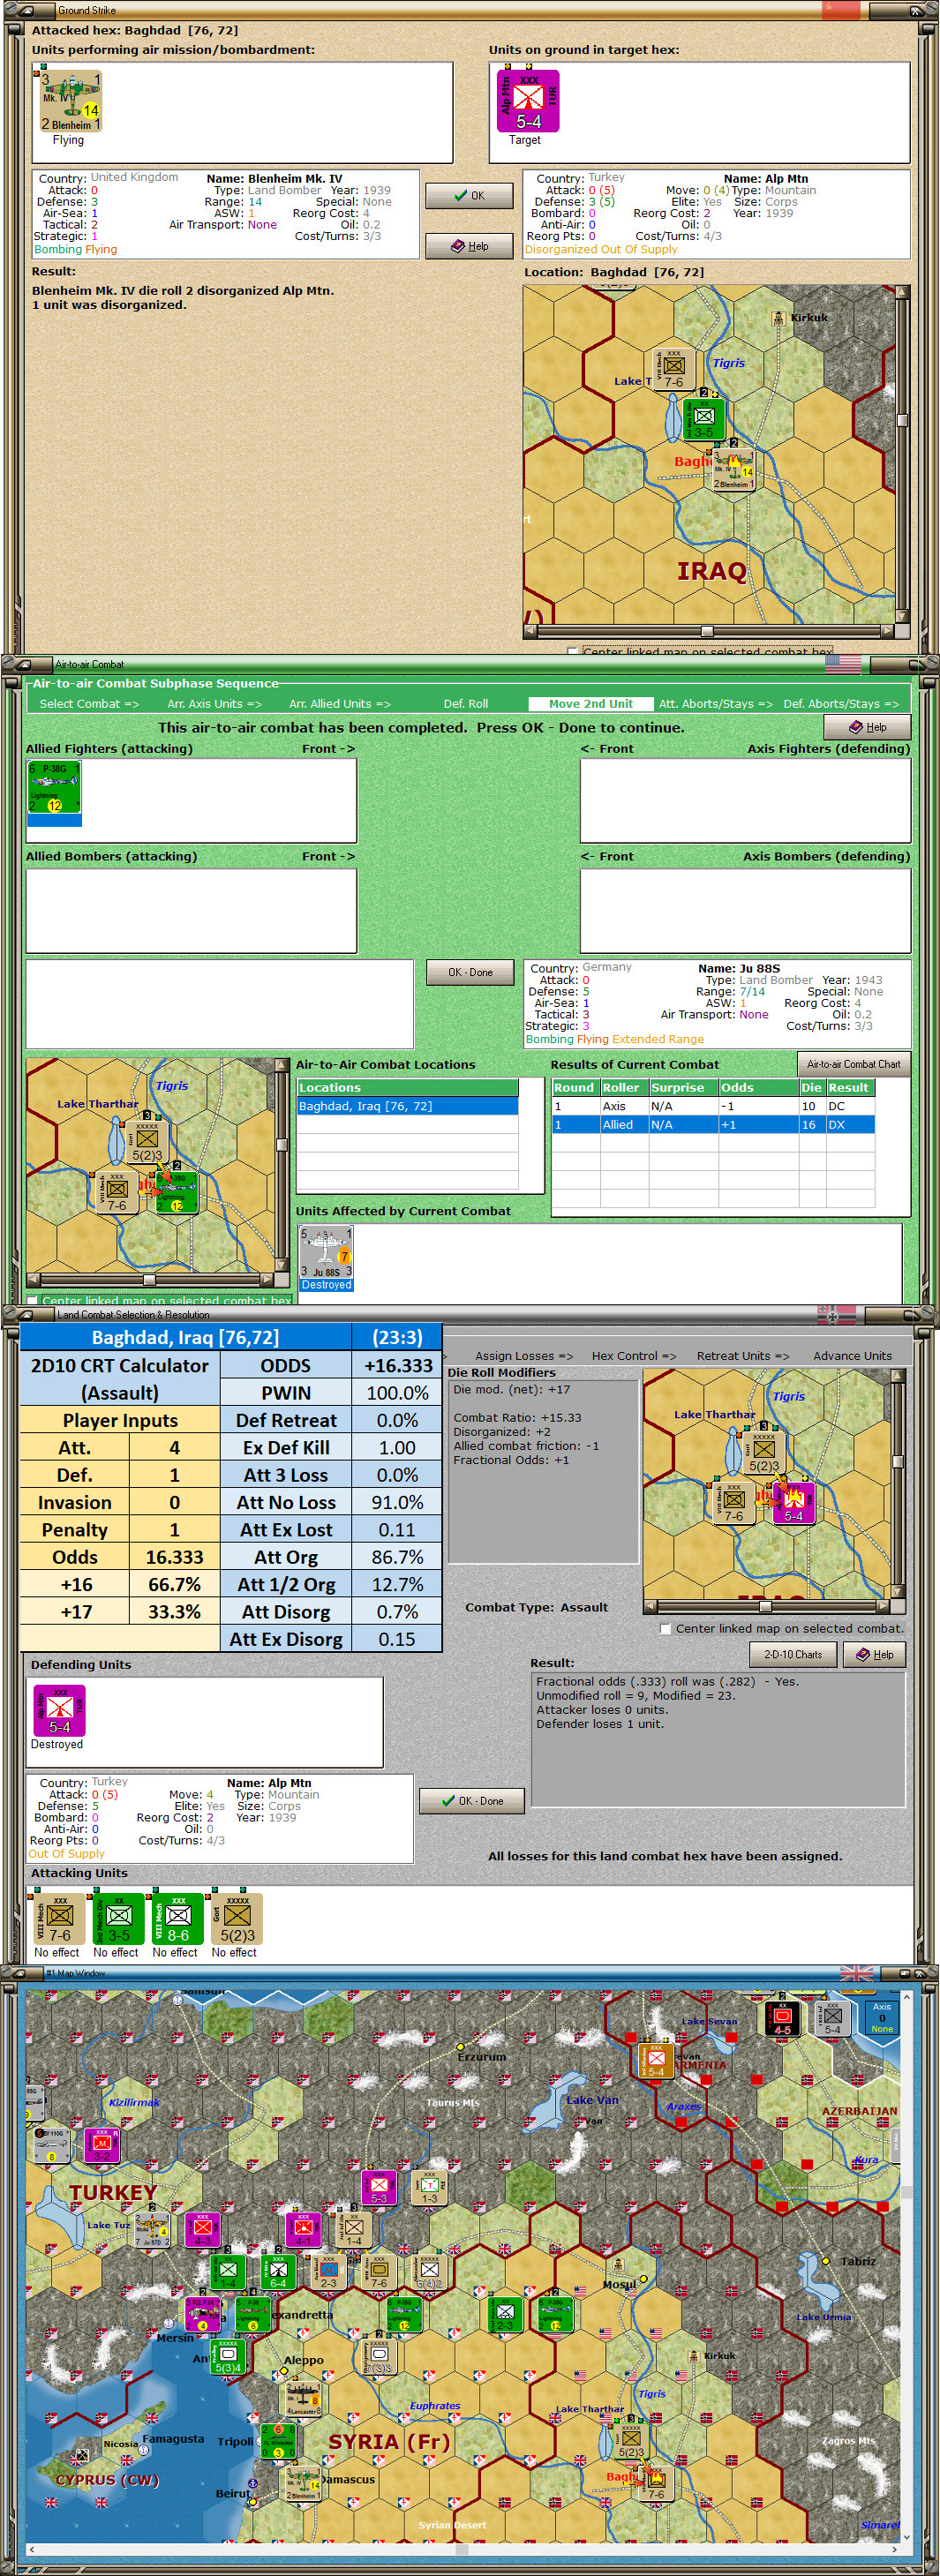
Task: Select the 3-5 green attacking unit
Action: pos(118,1919)
